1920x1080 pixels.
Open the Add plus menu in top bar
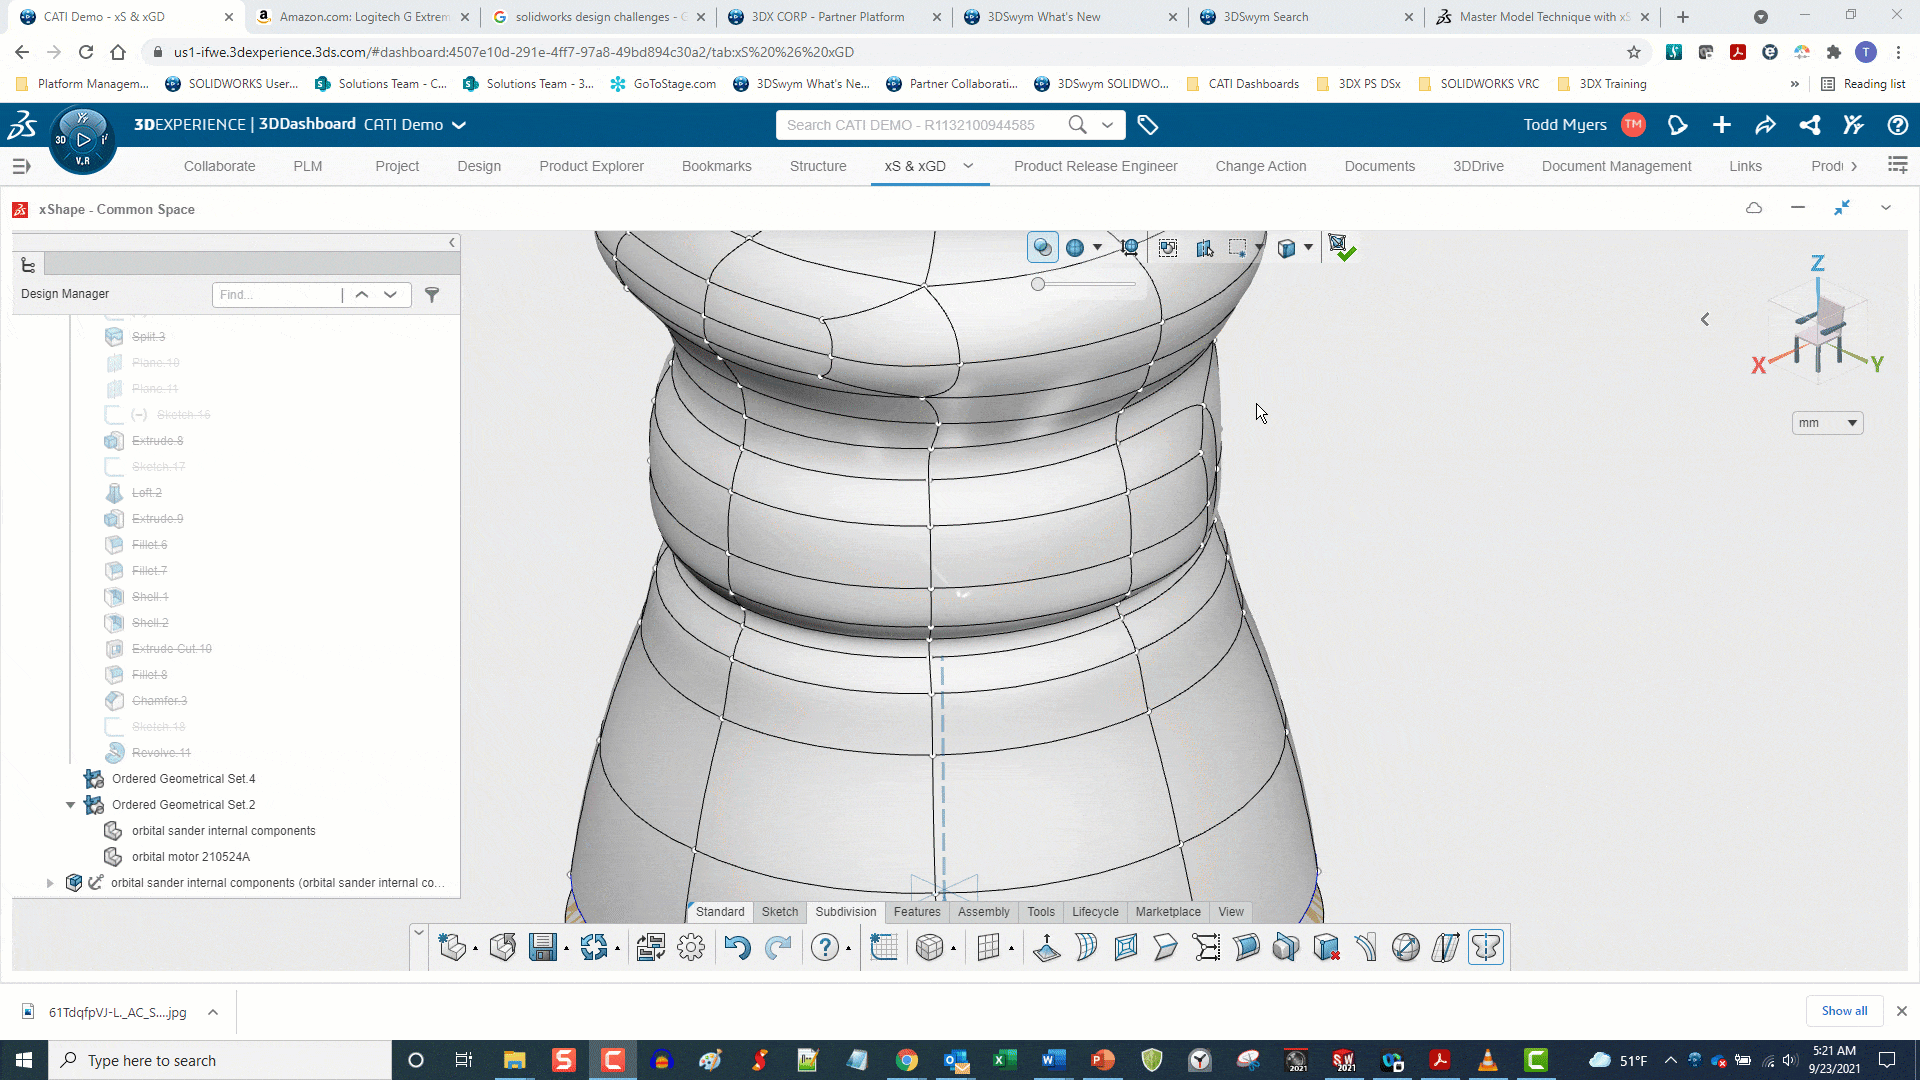click(x=1721, y=125)
